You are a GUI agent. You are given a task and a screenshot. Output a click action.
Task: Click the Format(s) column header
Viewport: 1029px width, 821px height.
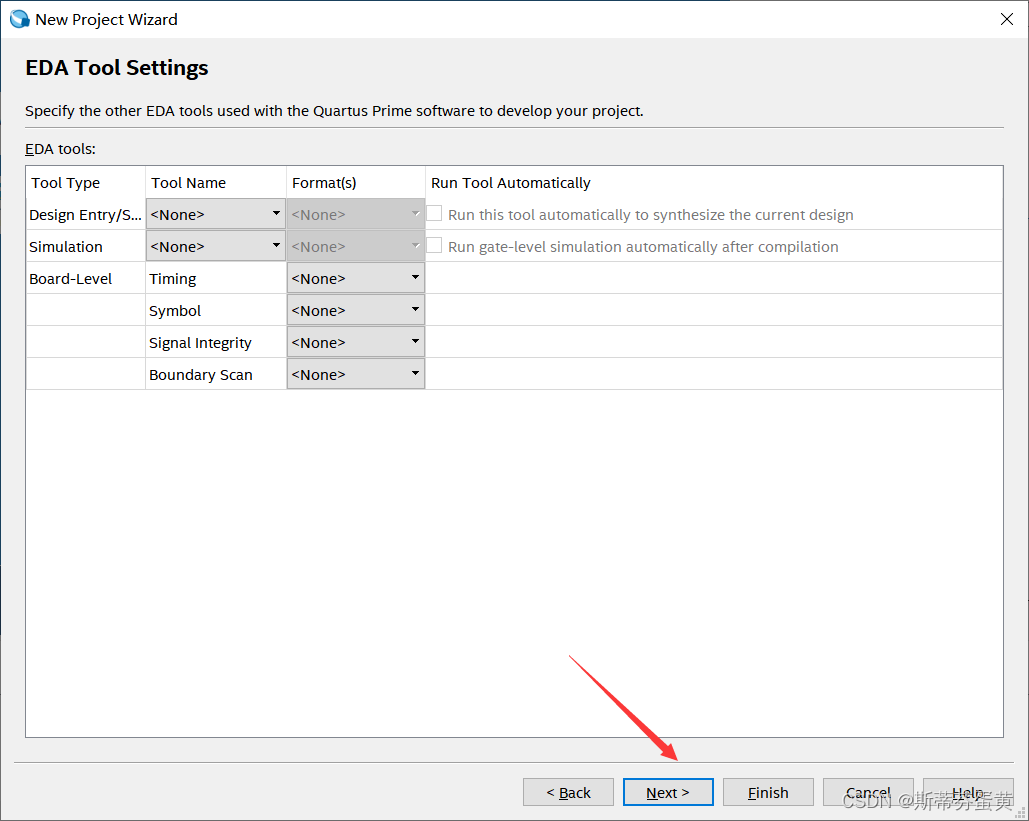pos(356,182)
